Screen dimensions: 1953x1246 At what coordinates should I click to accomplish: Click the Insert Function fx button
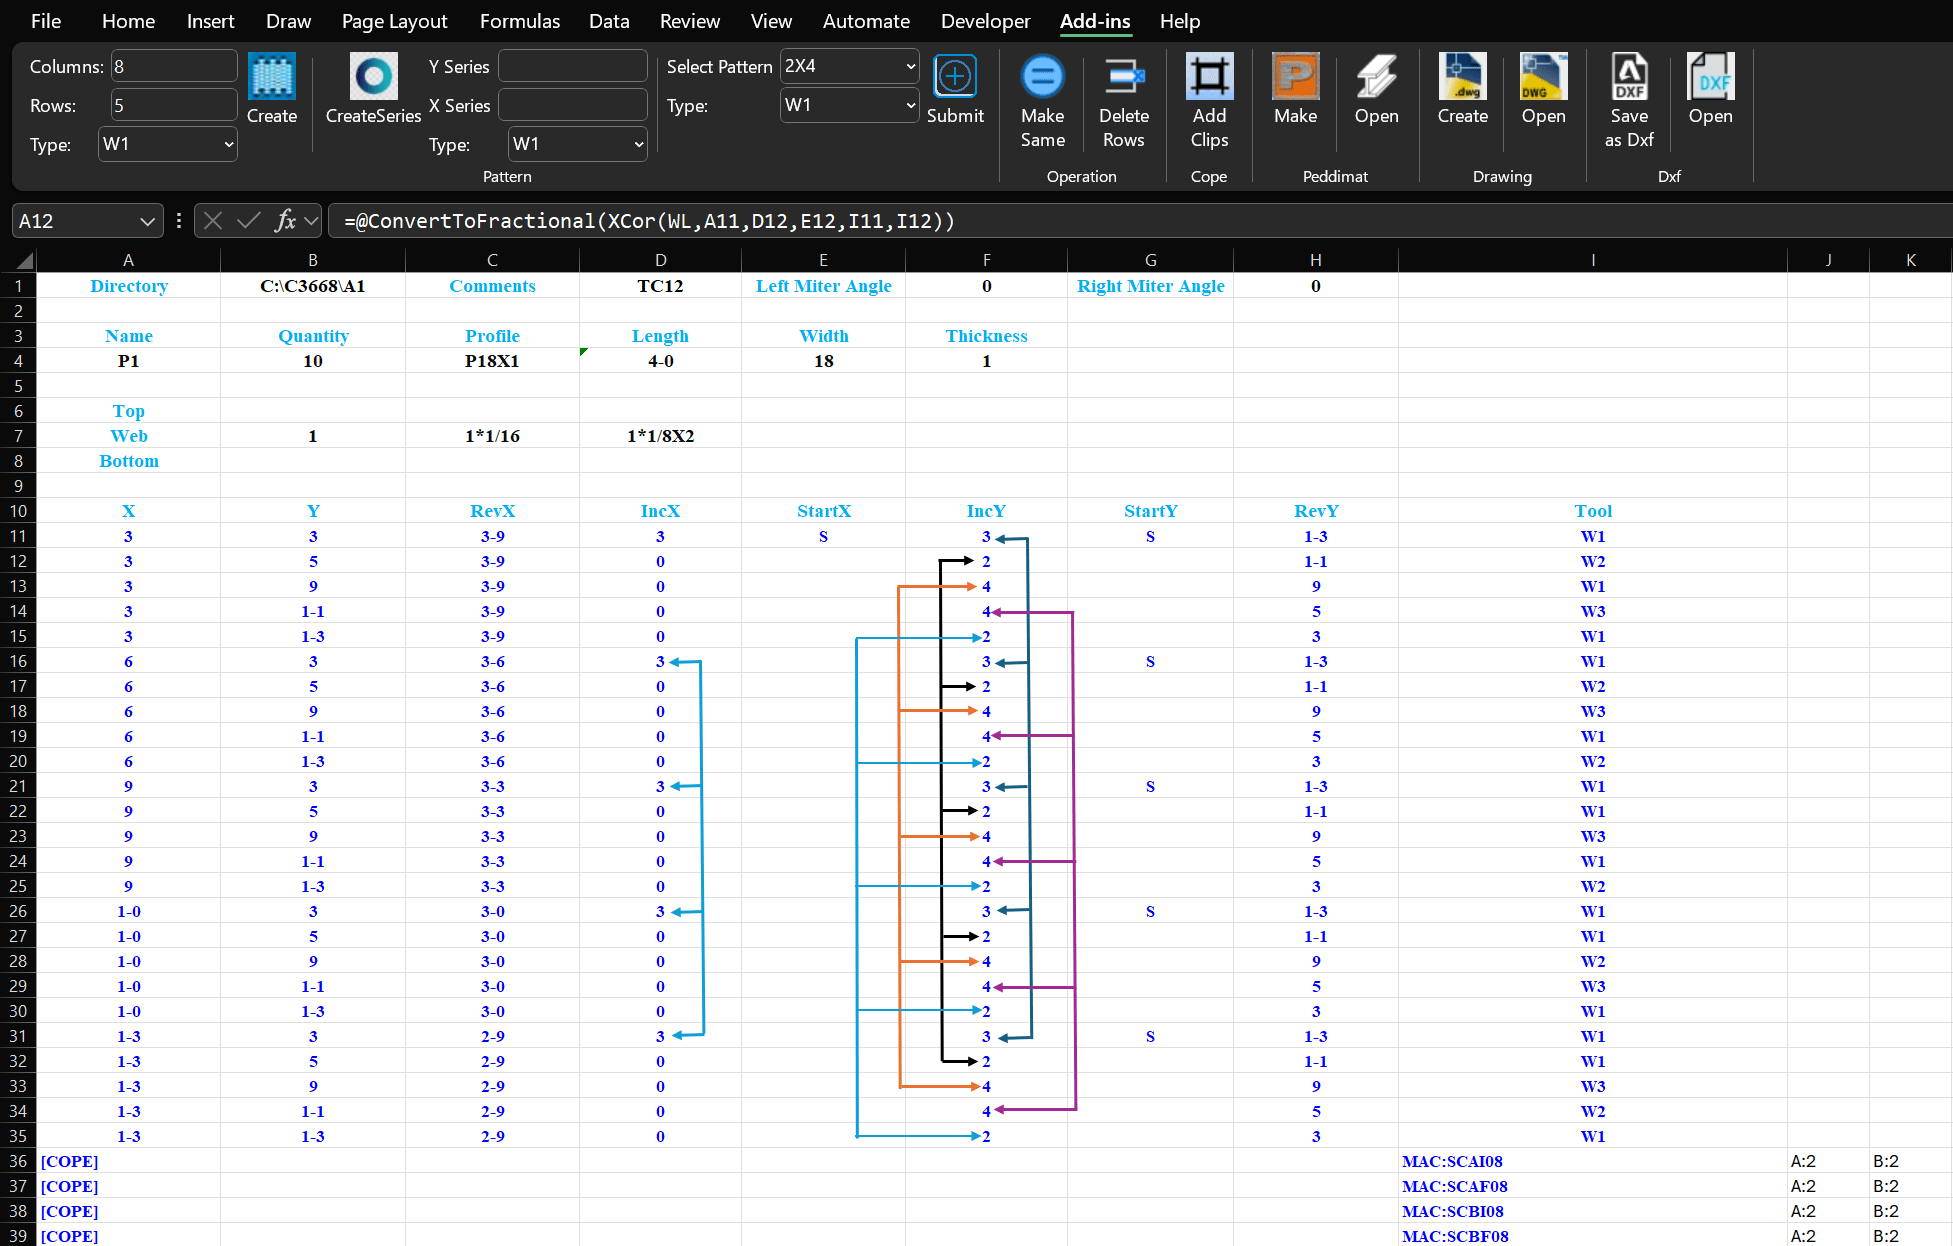(x=285, y=221)
